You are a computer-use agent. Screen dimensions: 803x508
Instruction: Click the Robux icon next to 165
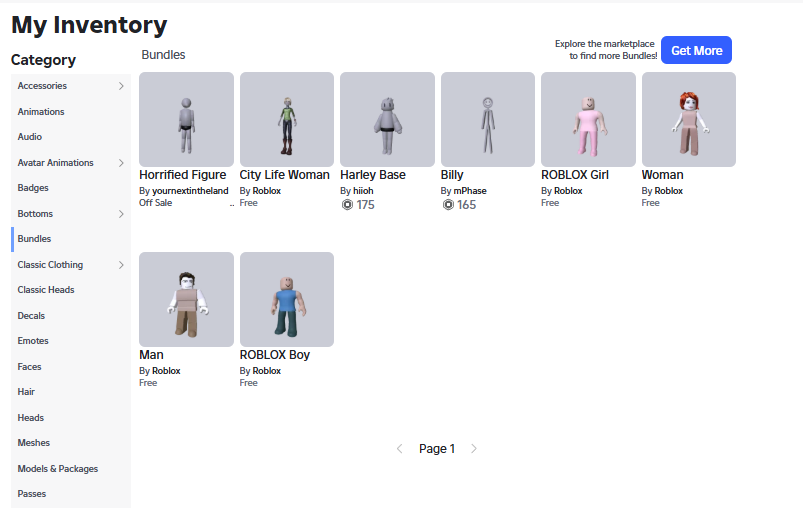tap(448, 205)
